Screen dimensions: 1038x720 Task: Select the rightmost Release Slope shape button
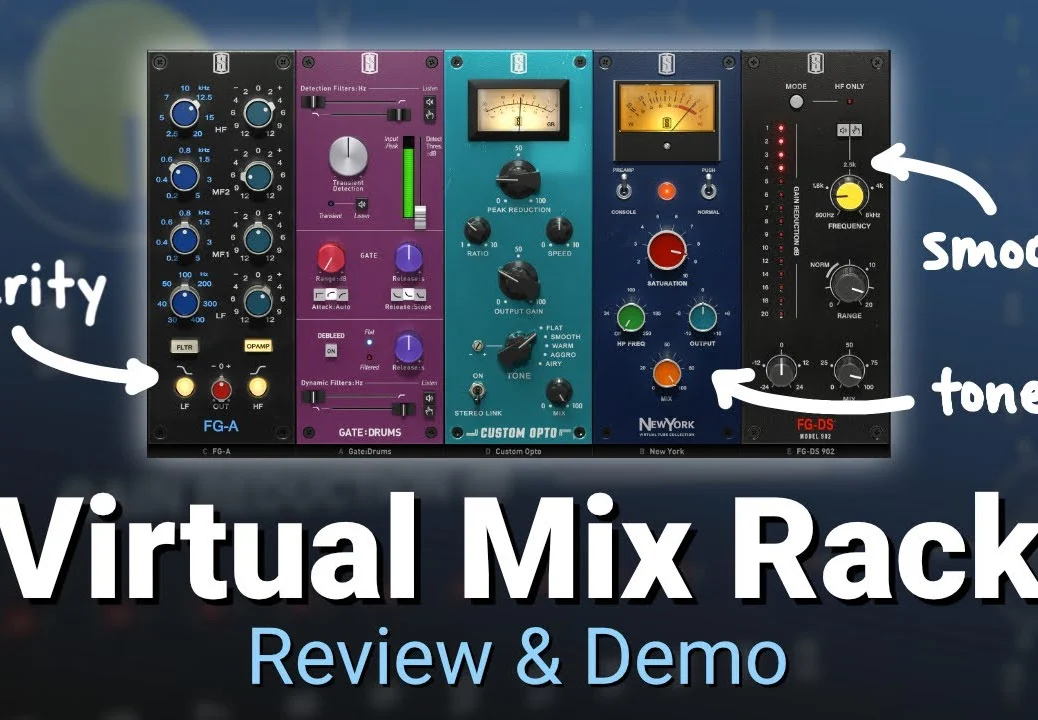(x=420, y=294)
